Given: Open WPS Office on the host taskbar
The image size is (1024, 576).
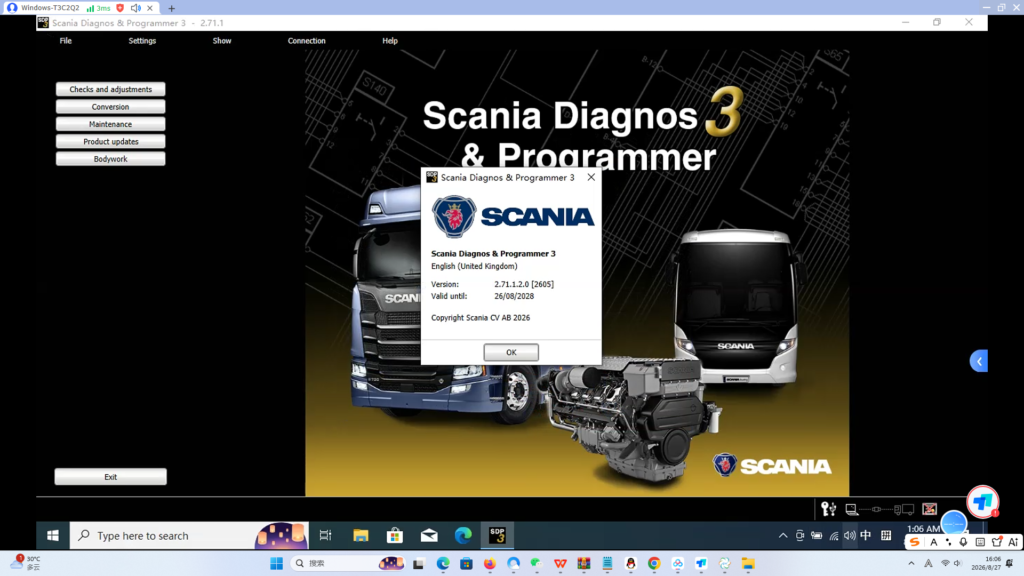Looking at the screenshot, I should (x=560, y=563).
